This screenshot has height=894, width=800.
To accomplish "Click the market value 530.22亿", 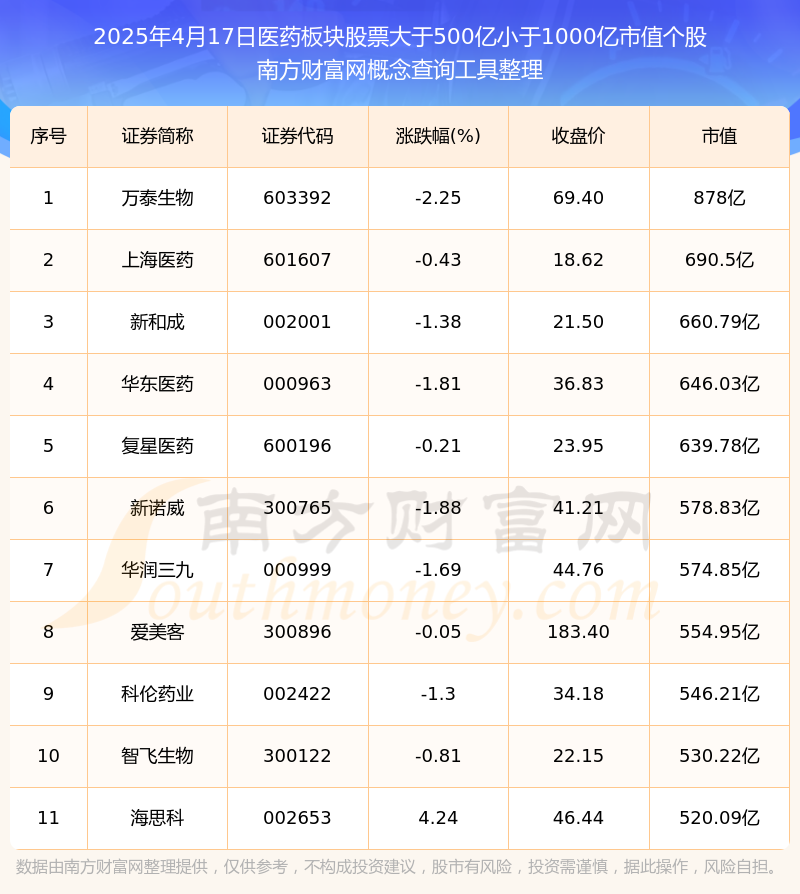I will click(720, 756).
